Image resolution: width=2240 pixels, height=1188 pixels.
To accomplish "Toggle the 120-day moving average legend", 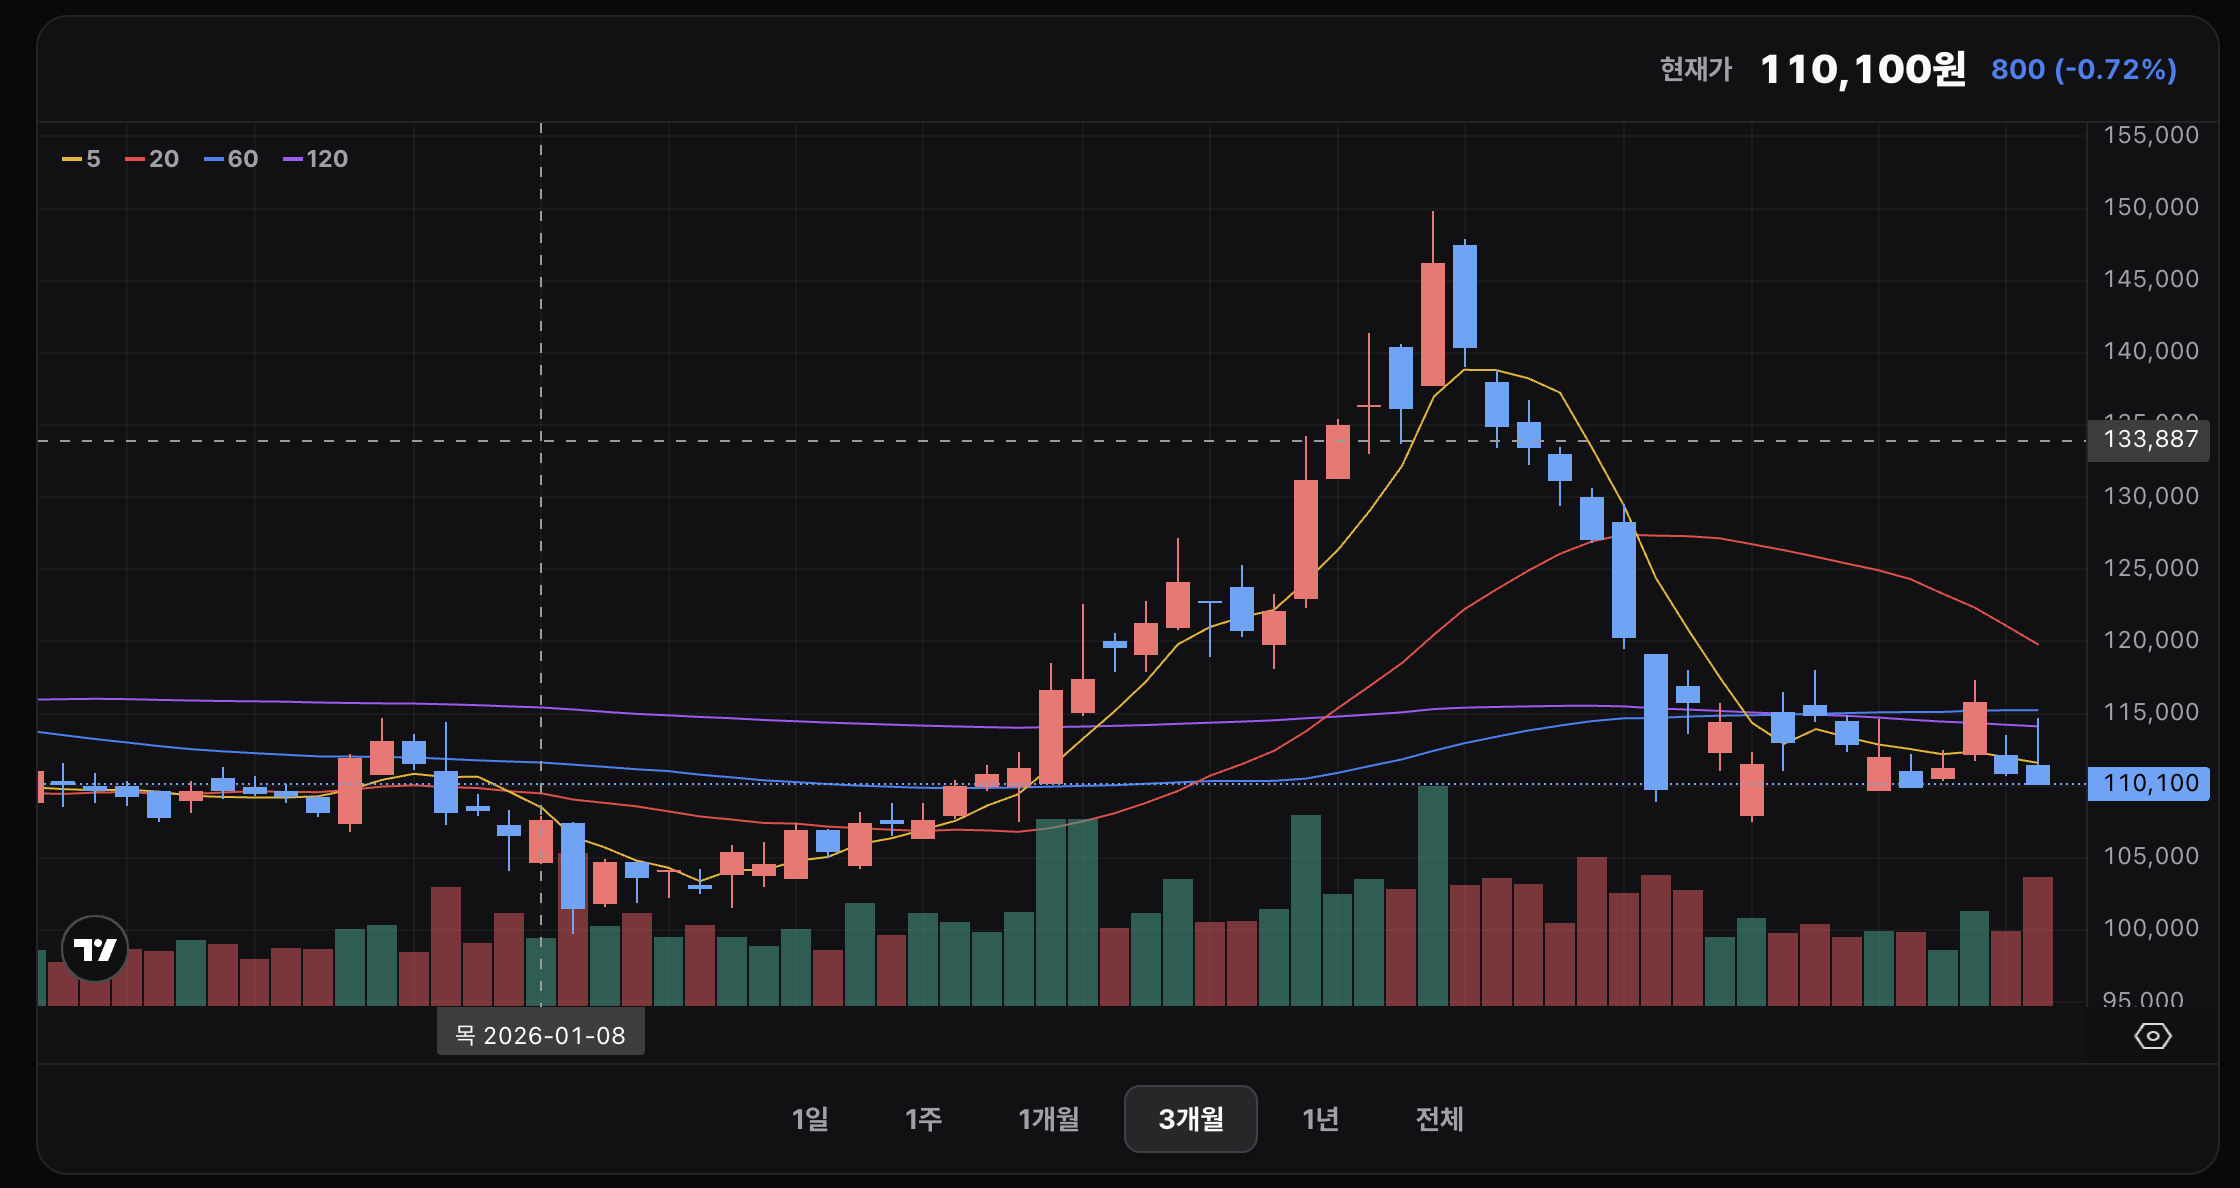I will tap(316, 159).
